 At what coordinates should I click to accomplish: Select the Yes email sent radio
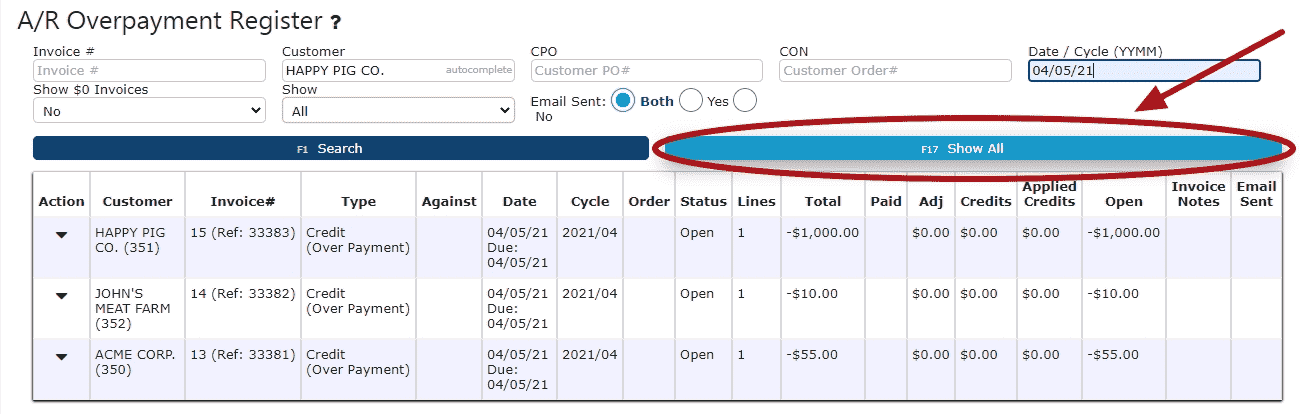tap(691, 100)
